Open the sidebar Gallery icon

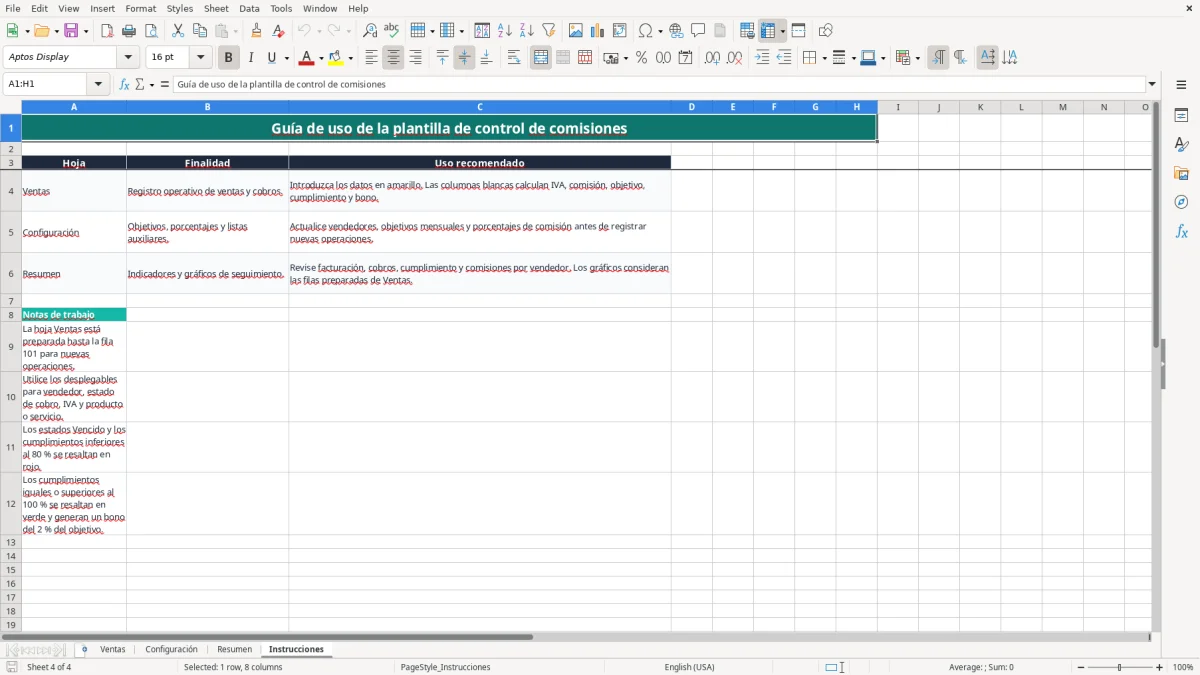click(x=1181, y=173)
